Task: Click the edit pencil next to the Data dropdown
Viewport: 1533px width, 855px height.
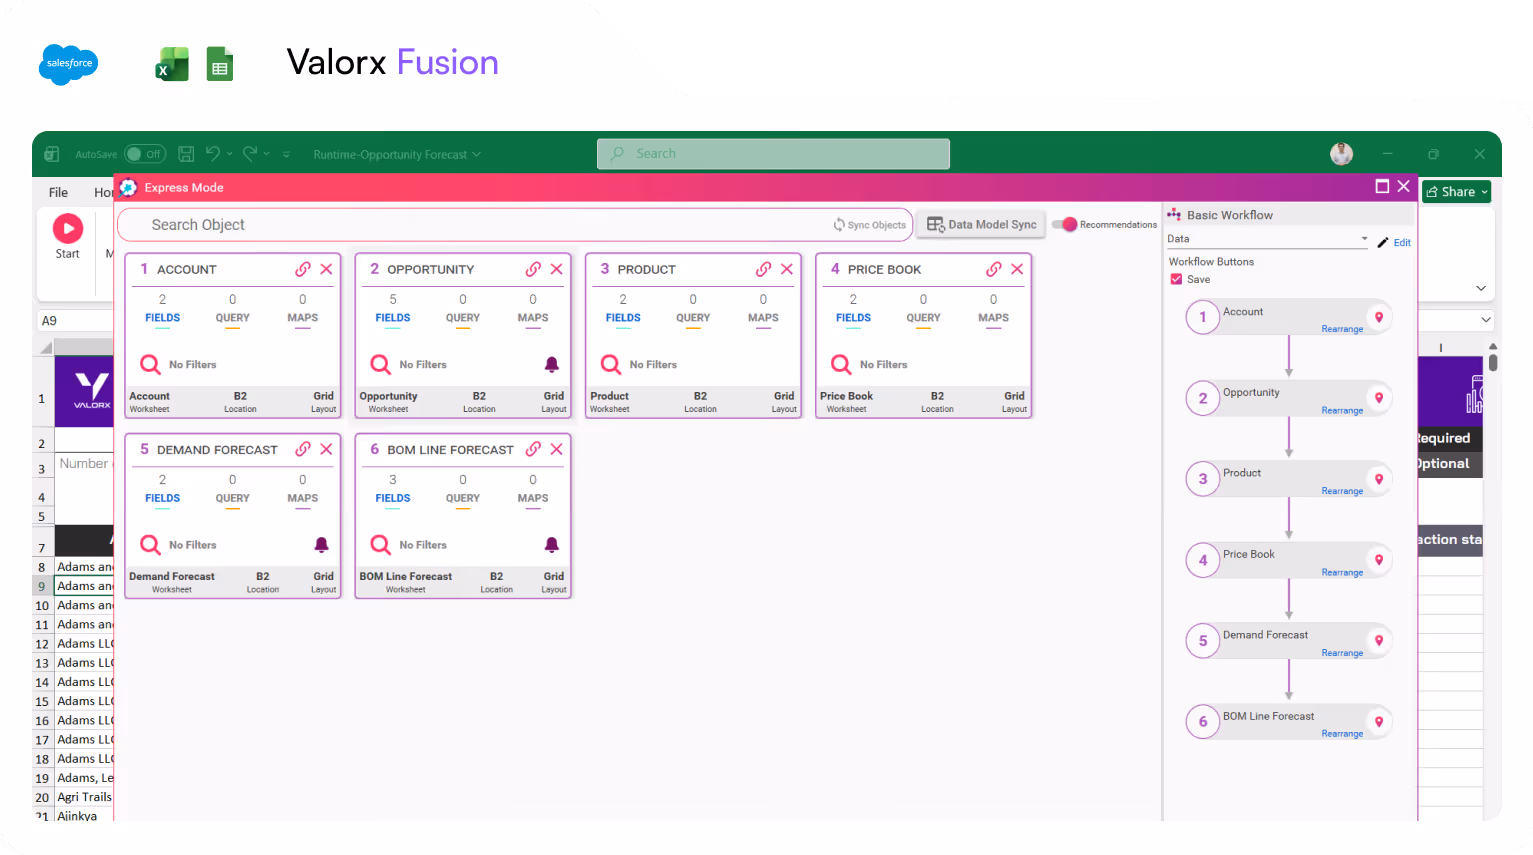Action: (x=1384, y=242)
